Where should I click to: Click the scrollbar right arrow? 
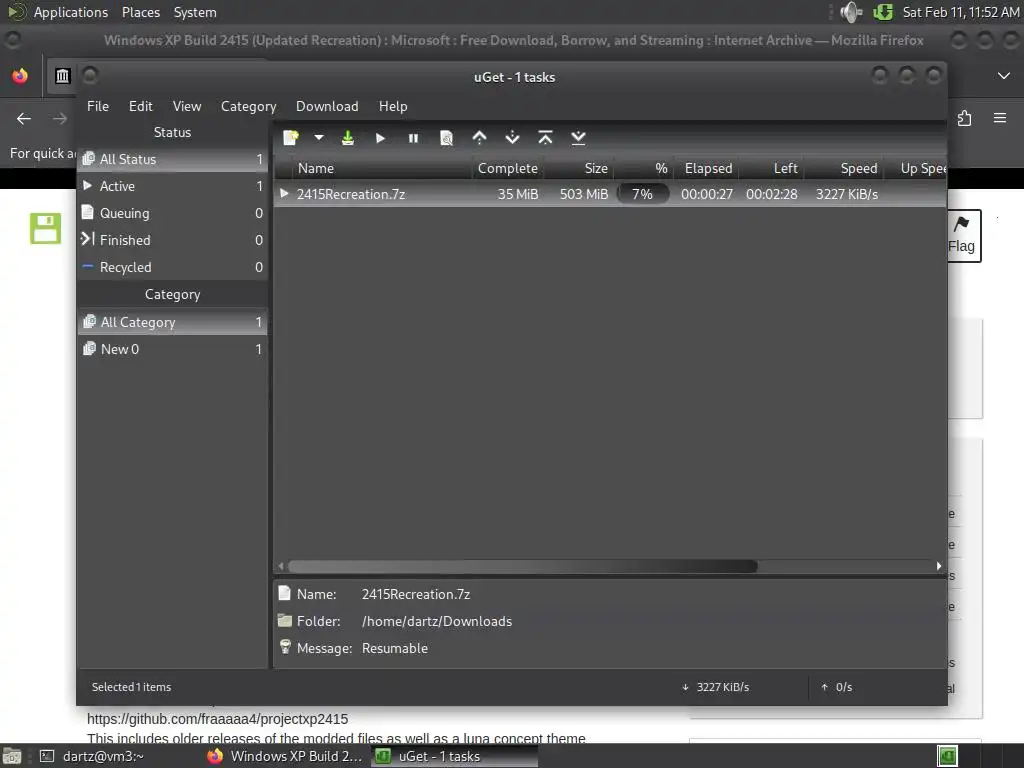pyautogui.click(x=939, y=566)
